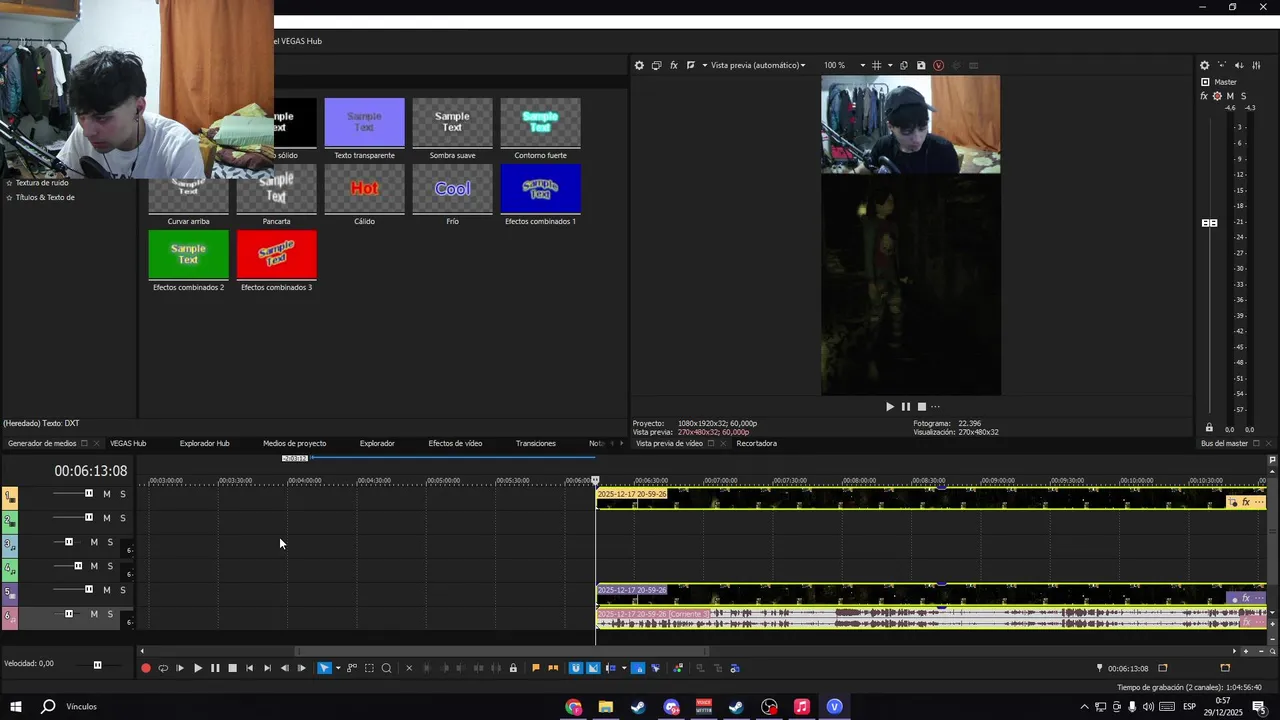1280x720 pixels.
Task: Solo the Master bus
Action: [1243, 96]
